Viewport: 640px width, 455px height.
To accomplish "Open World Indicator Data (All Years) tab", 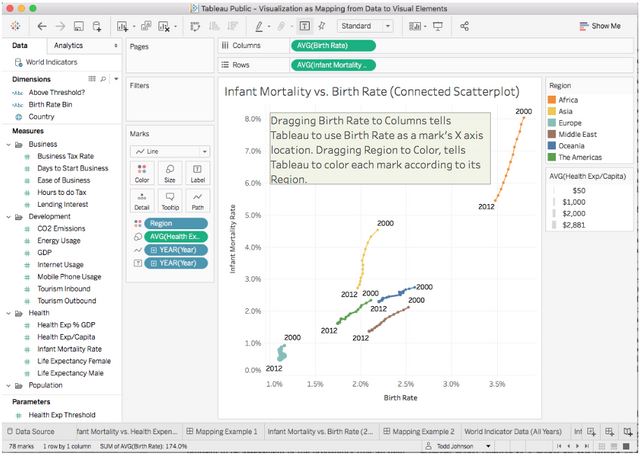I will pos(513,431).
